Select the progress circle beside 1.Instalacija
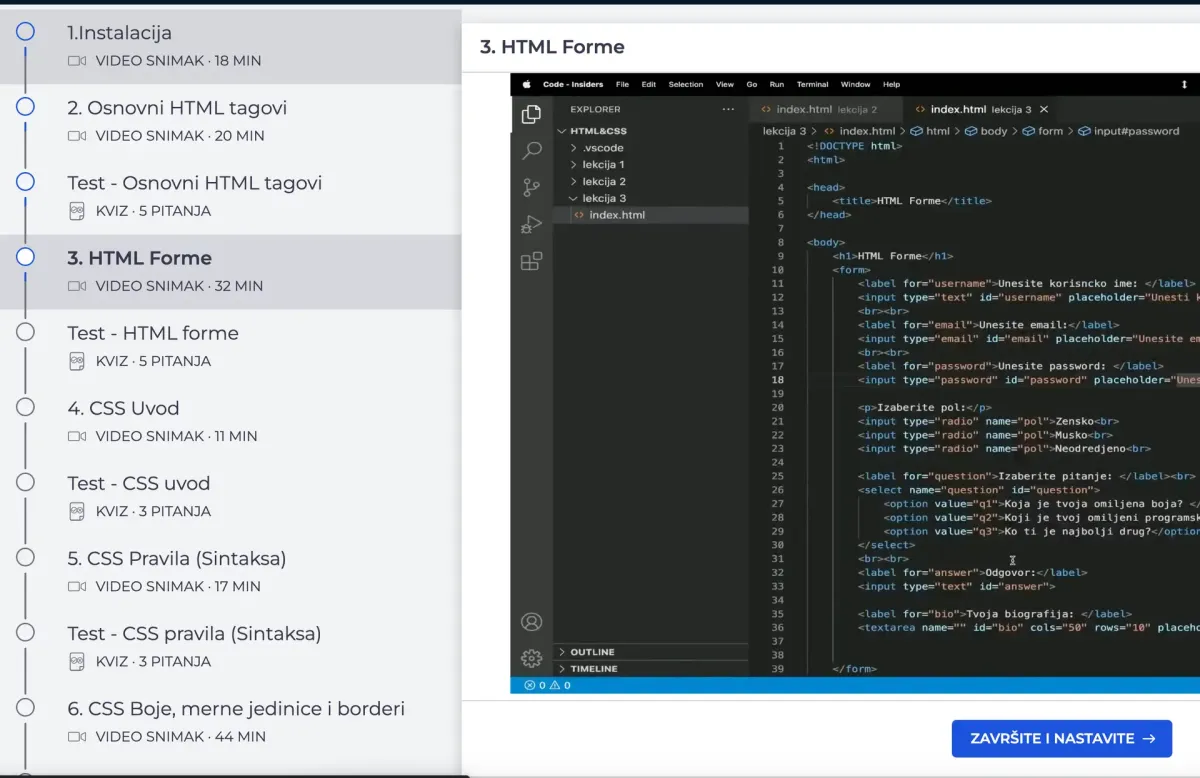The height and width of the screenshot is (778, 1200). 25,31
